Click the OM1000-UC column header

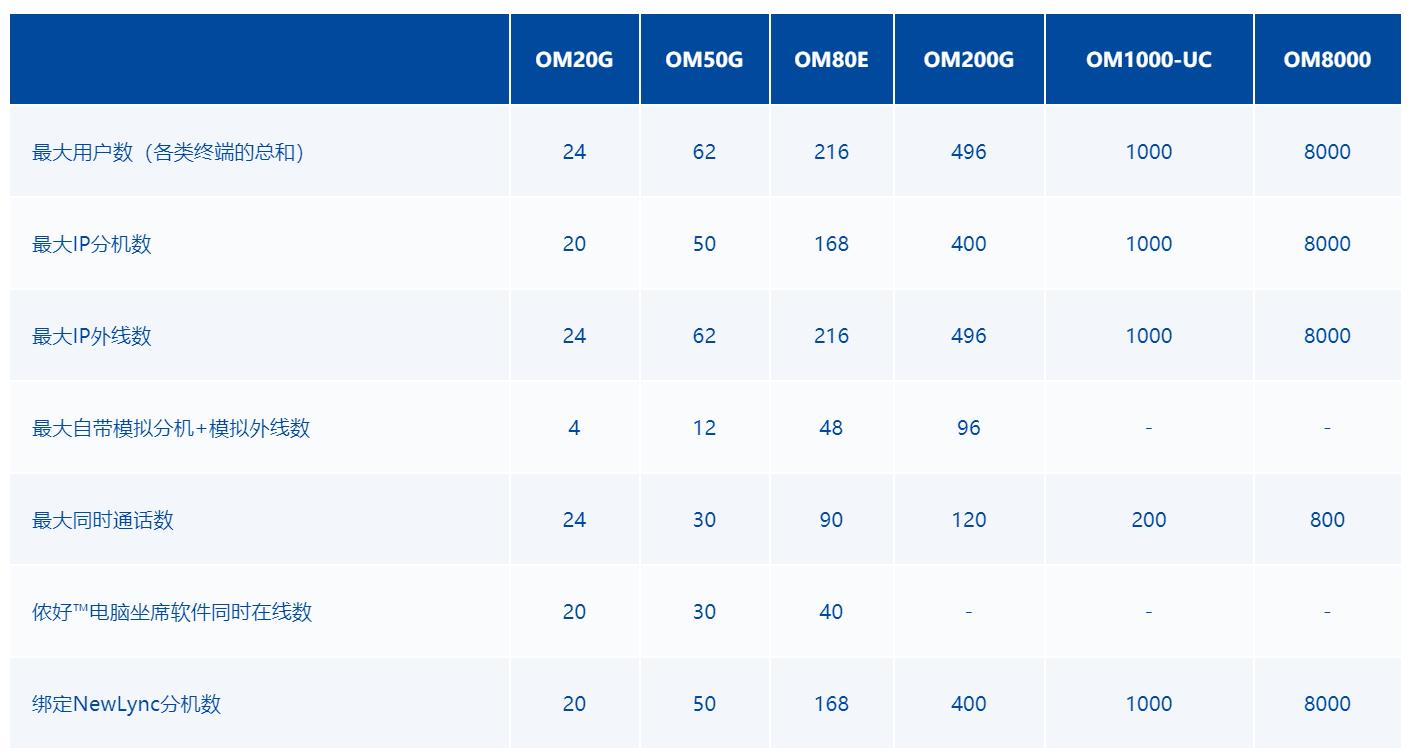click(1148, 60)
